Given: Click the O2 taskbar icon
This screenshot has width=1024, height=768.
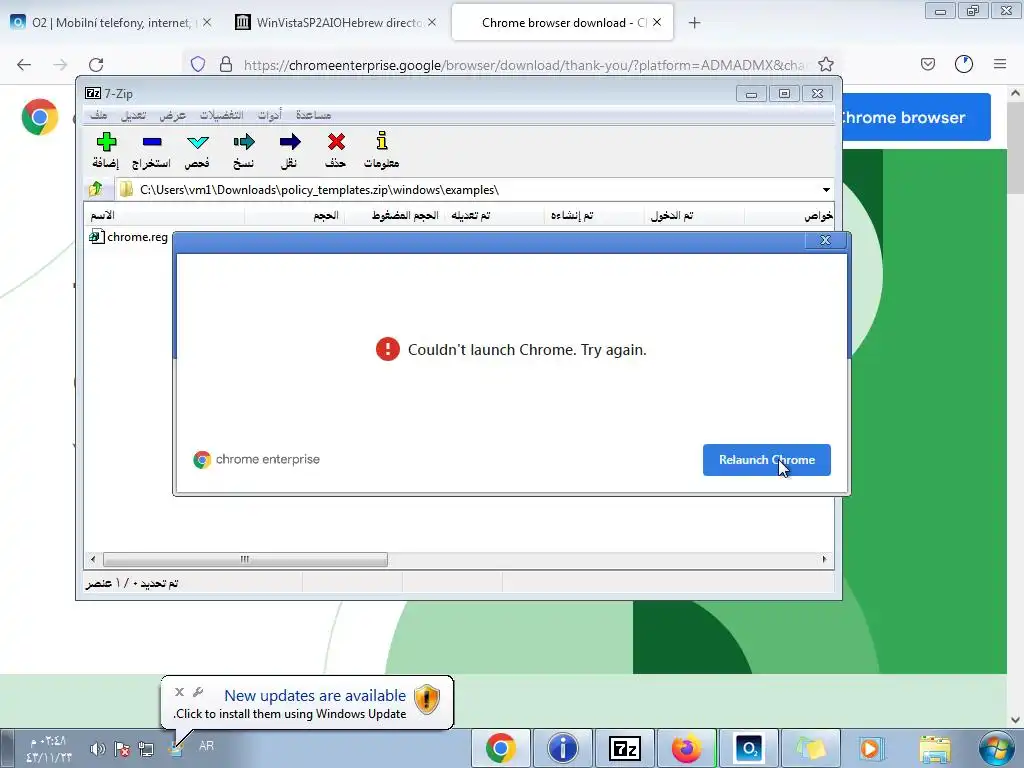Looking at the screenshot, I should click(748, 748).
